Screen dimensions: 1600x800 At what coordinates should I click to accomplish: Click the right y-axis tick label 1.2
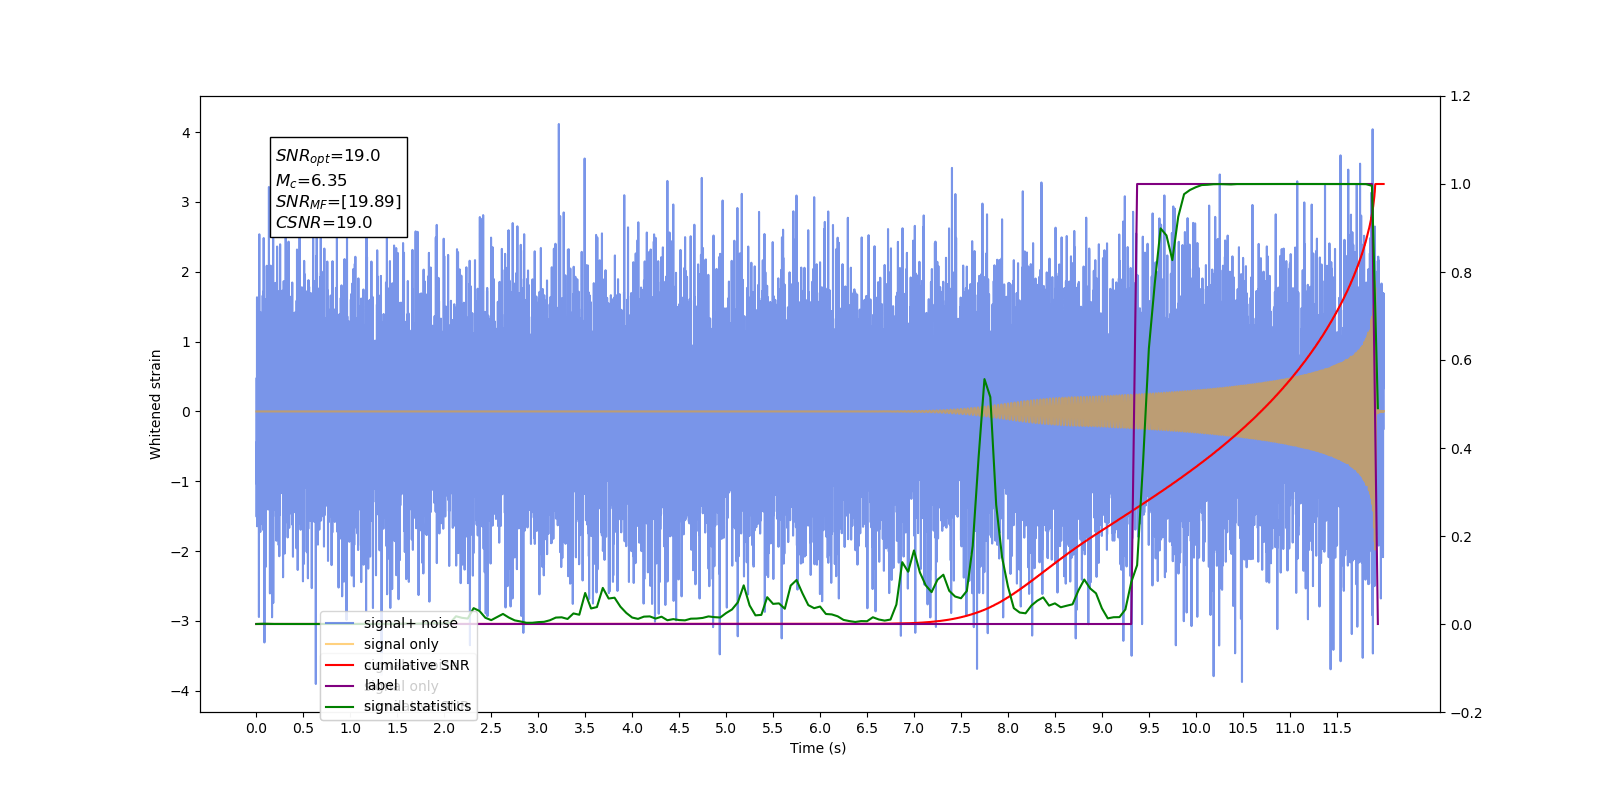click(x=1461, y=97)
